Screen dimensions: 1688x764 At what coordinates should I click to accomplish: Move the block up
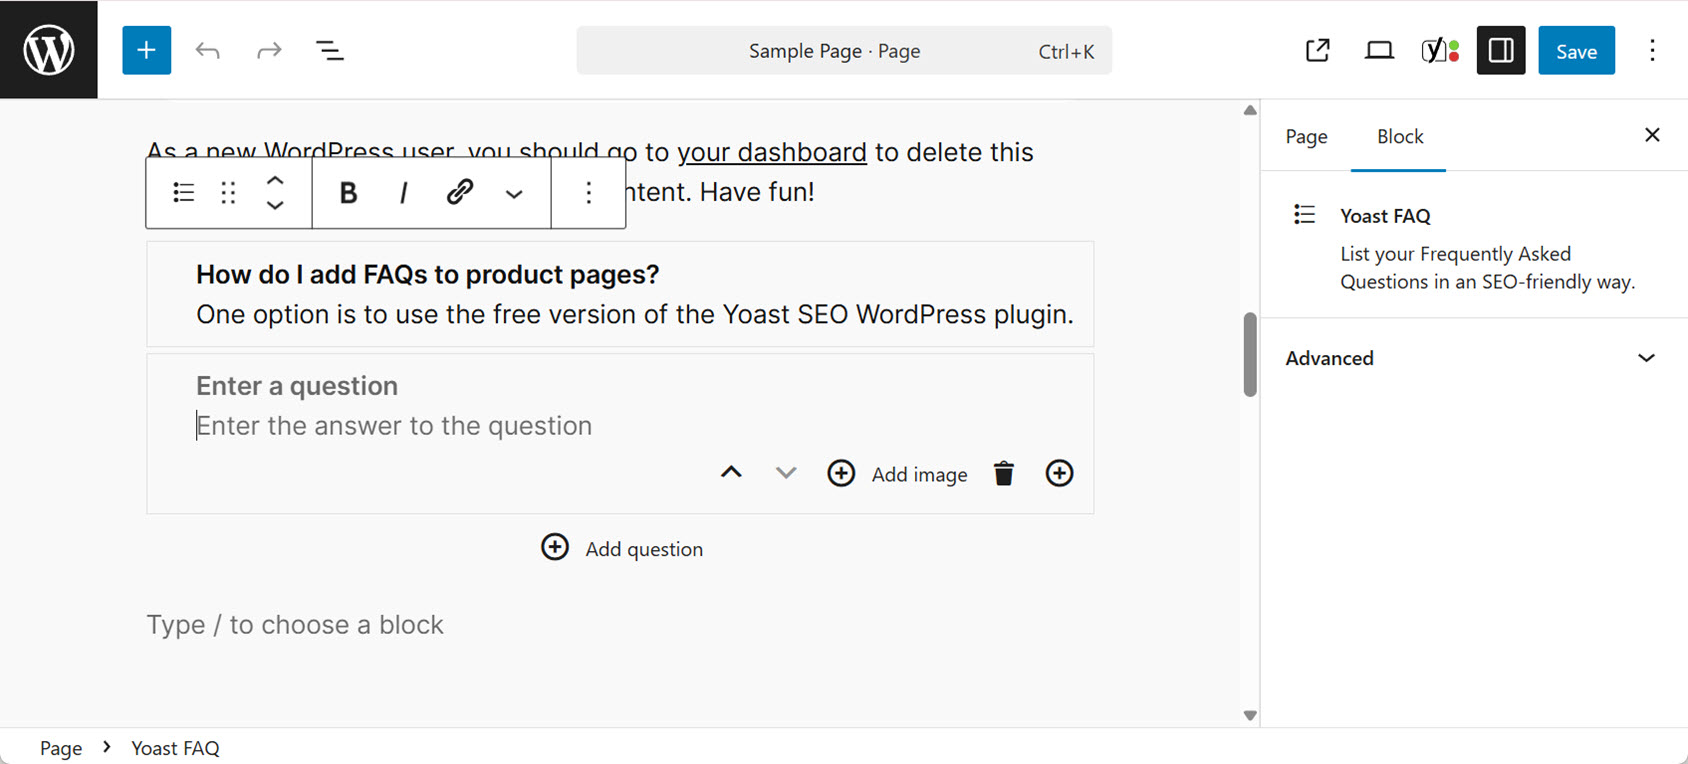(275, 181)
